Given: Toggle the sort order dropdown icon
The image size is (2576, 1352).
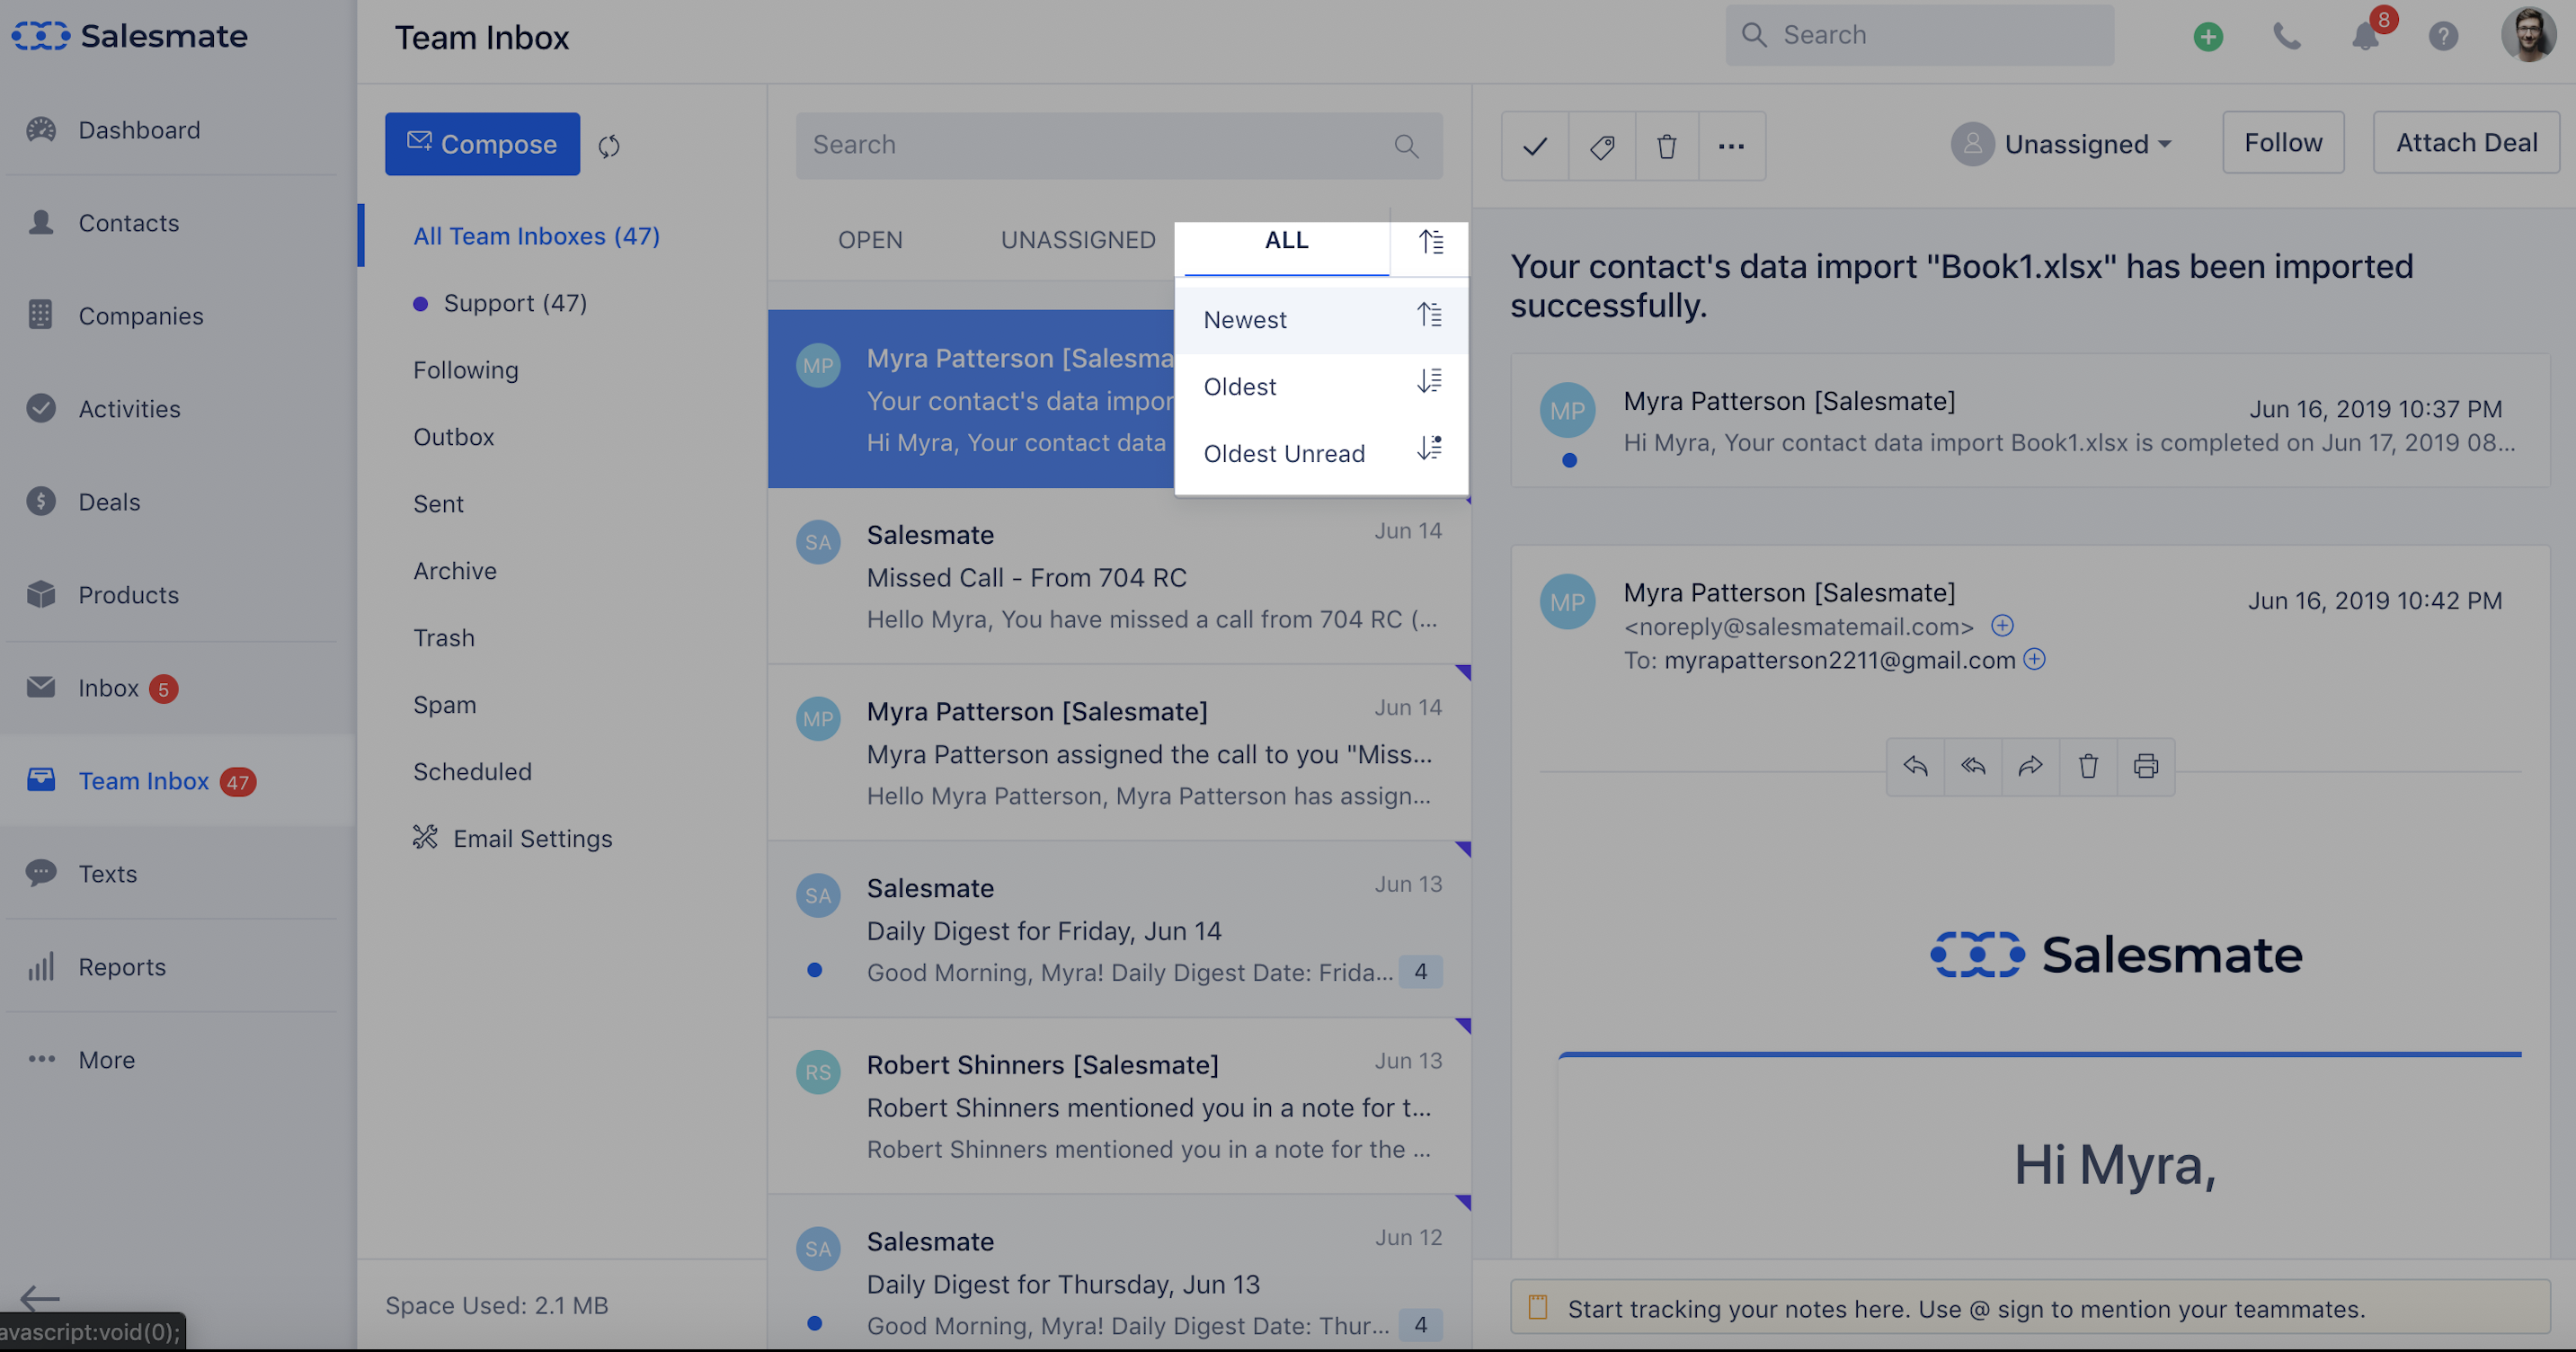Looking at the screenshot, I should (1430, 241).
